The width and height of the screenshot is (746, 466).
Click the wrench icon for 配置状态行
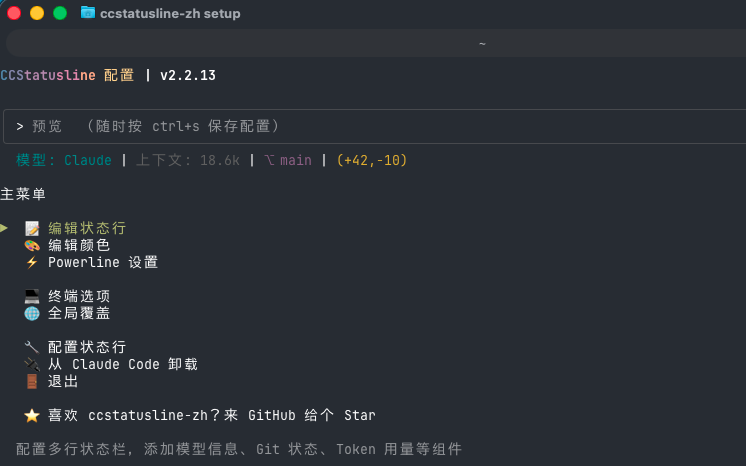click(x=32, y=347)
